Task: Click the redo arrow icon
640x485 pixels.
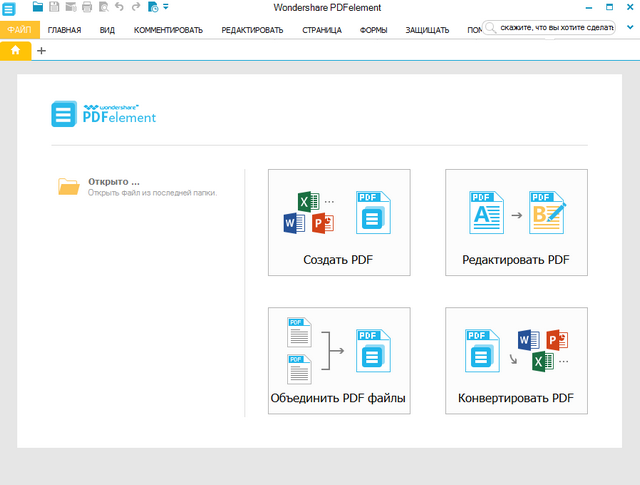Action: [x=136, y=7]
